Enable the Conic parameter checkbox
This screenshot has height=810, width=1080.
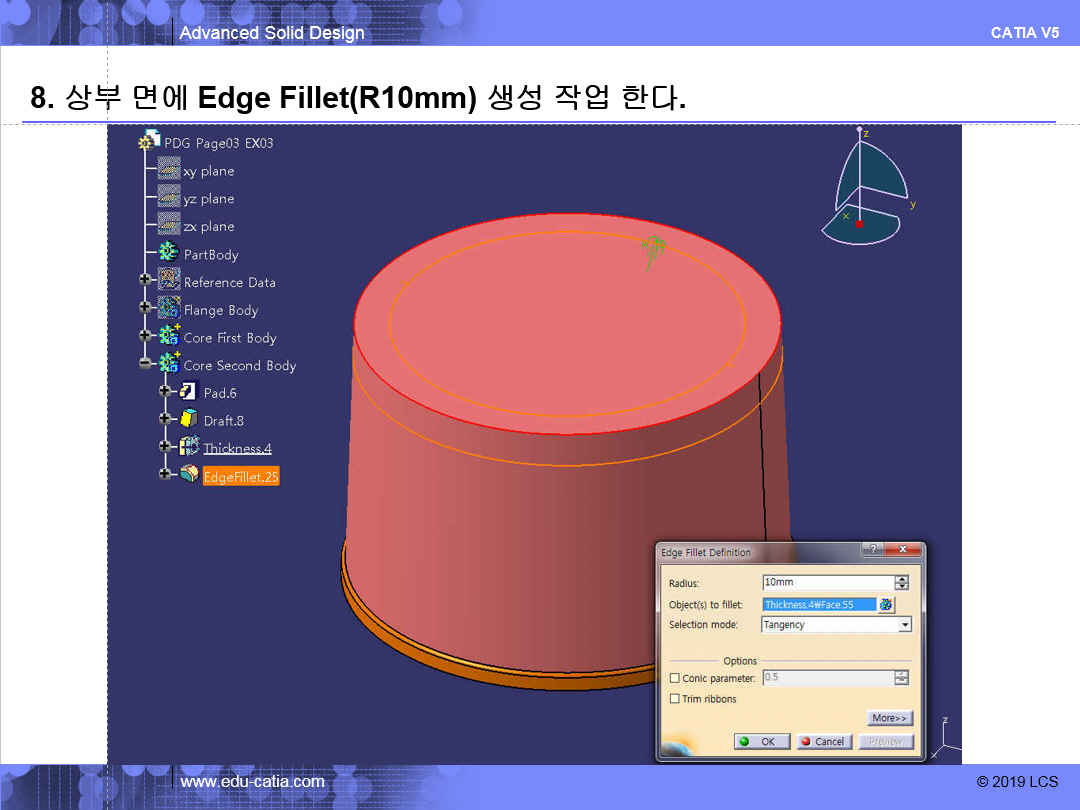click(675, 679)
